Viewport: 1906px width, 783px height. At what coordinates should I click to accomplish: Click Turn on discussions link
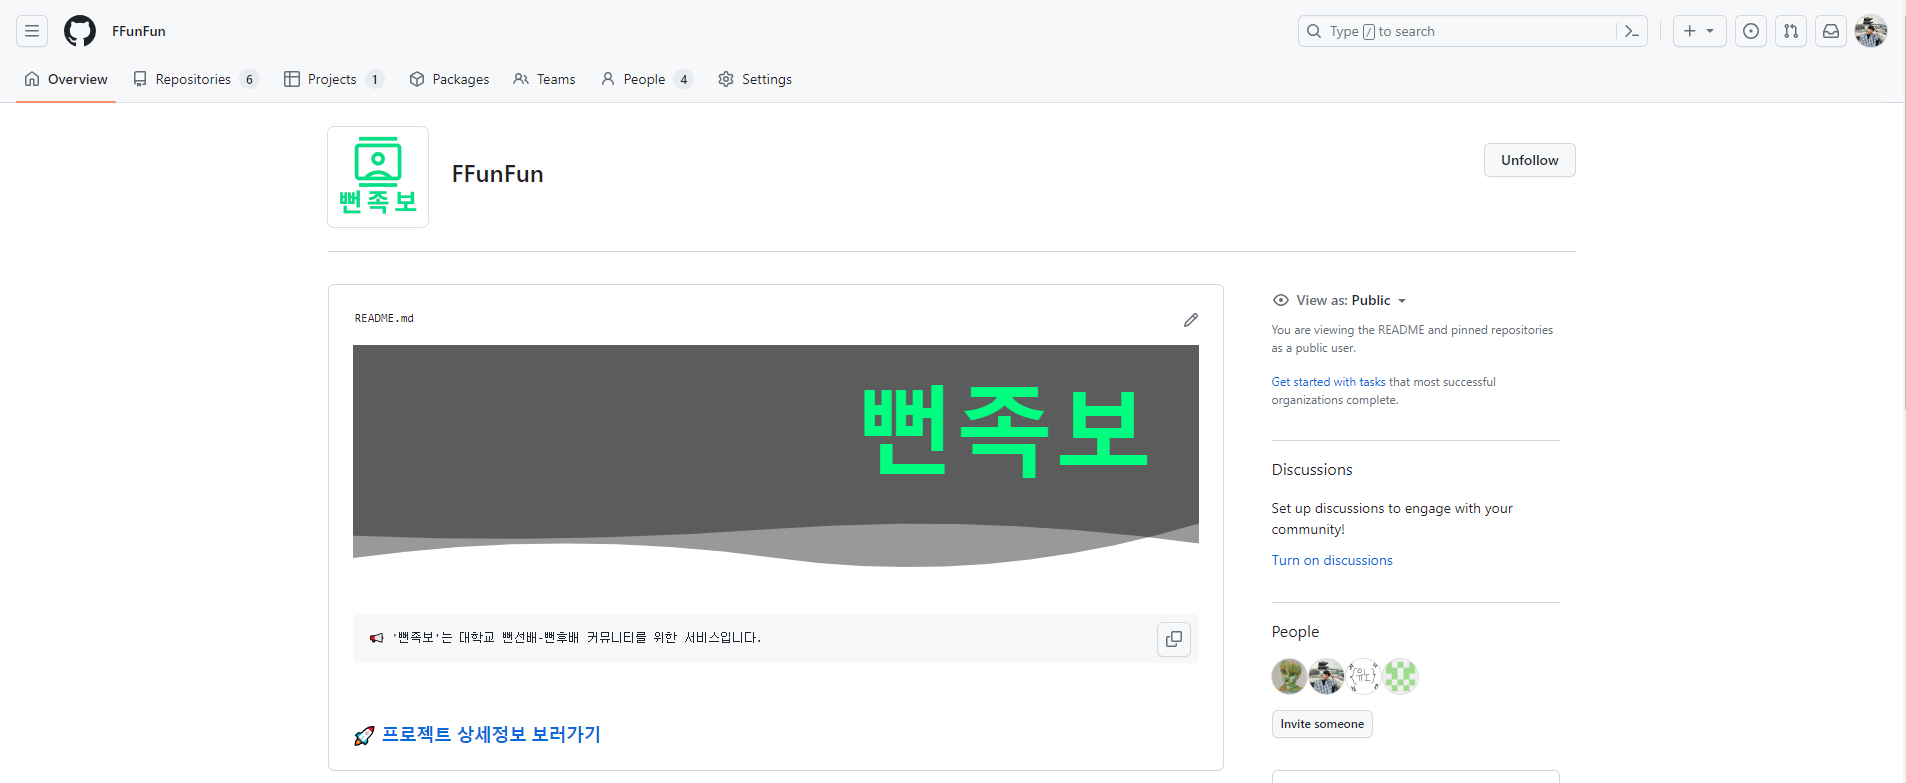pos(1332,560)
